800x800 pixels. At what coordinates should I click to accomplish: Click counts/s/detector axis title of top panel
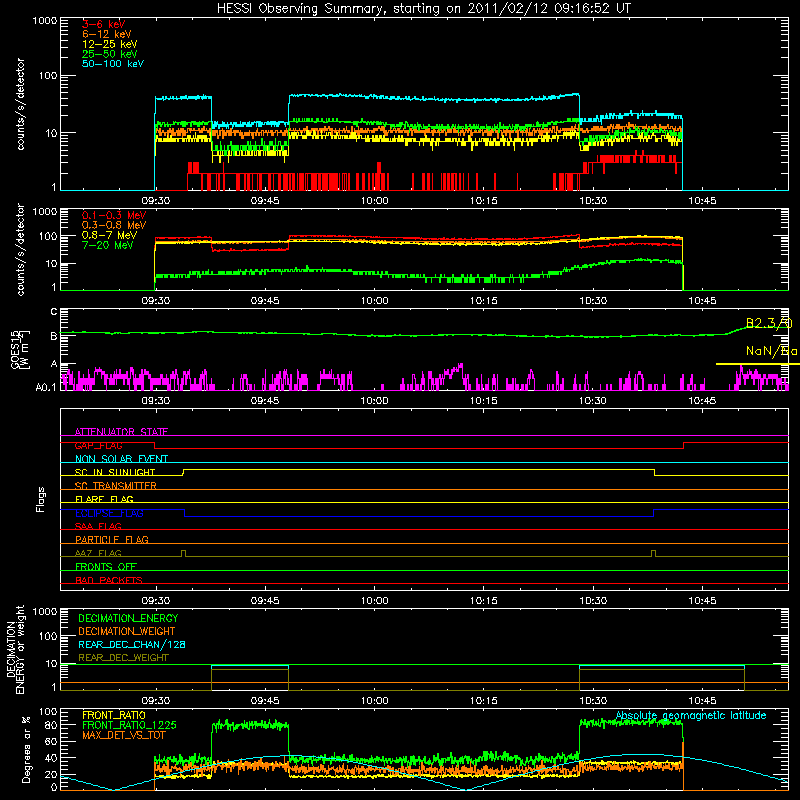coord(20,104)
